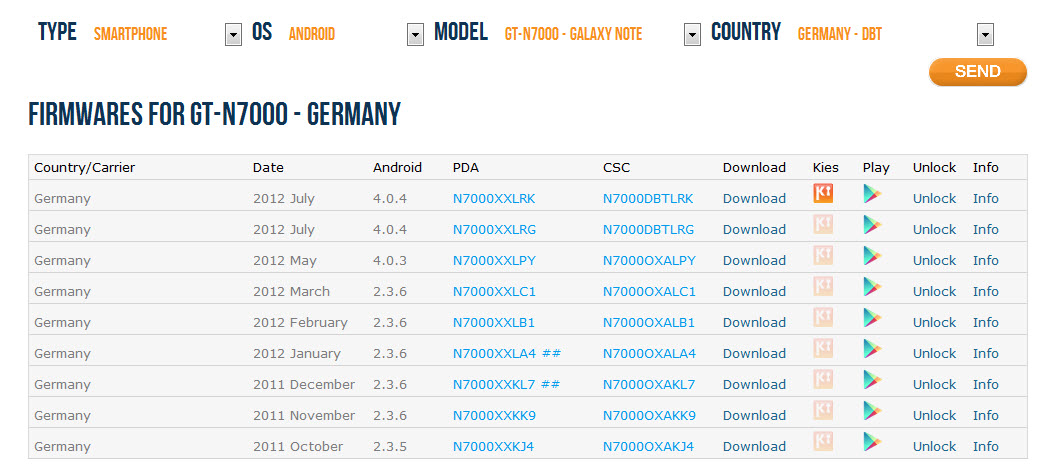Open Kies icon for N7000XXLB1 row
The height and width of the screenshot is (470, 1042).
[x=823, y=317]
